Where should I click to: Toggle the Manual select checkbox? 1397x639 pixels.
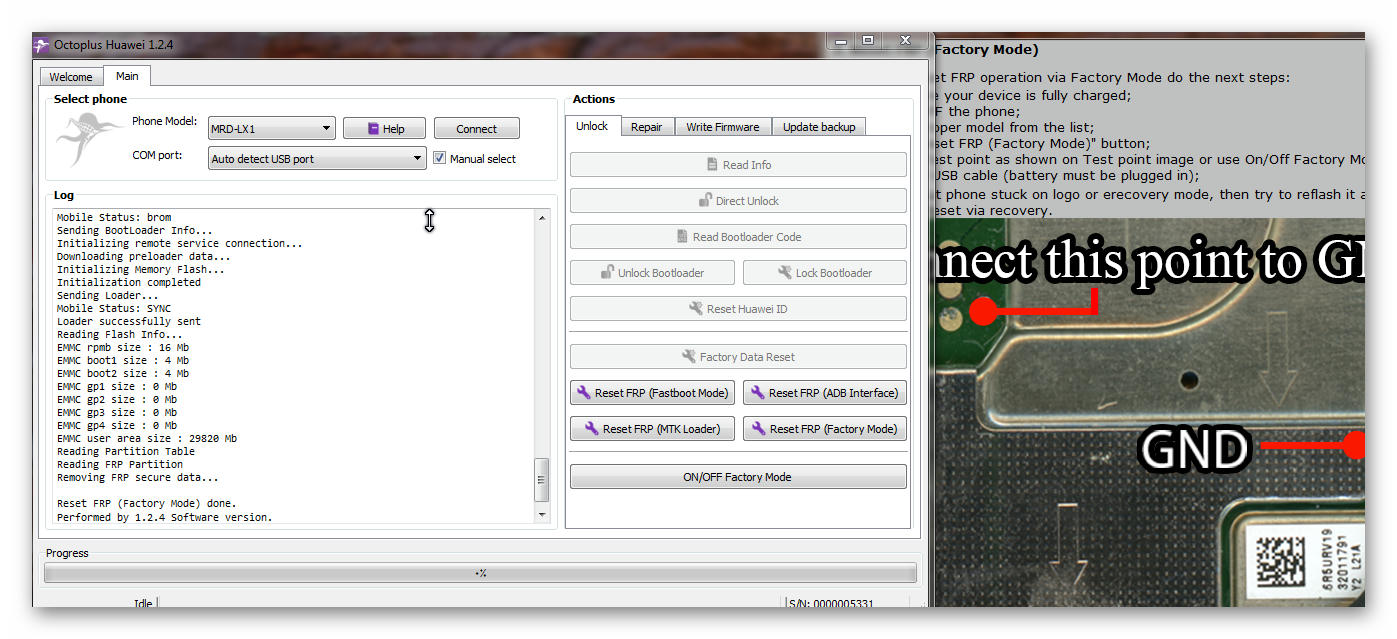coord(440,159)
